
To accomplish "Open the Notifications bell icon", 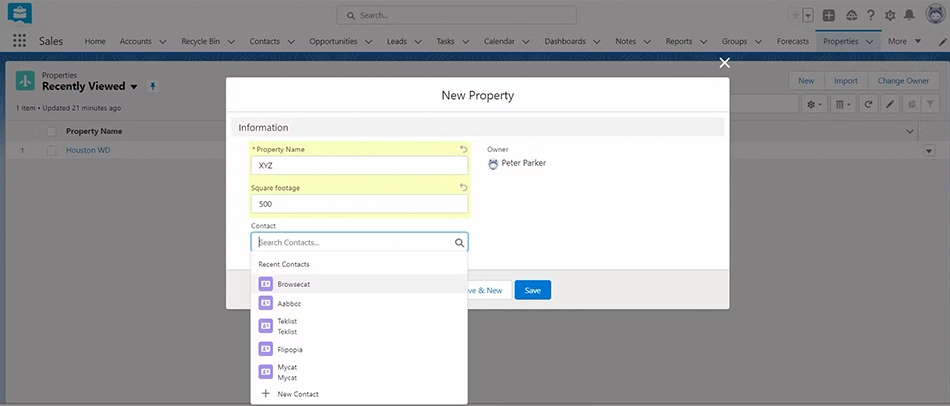I will click(909, 15).
